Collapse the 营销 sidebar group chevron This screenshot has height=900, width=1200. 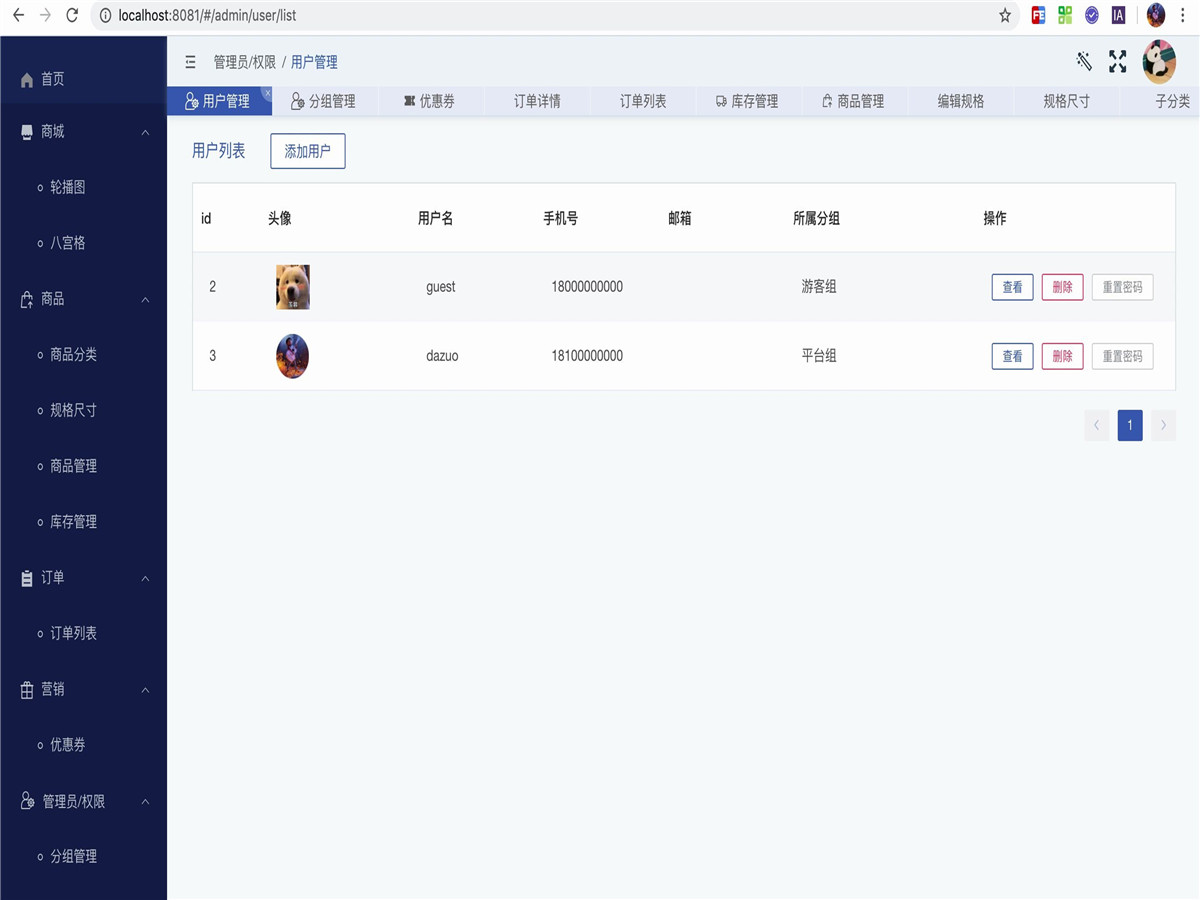[x=145, y=690]
